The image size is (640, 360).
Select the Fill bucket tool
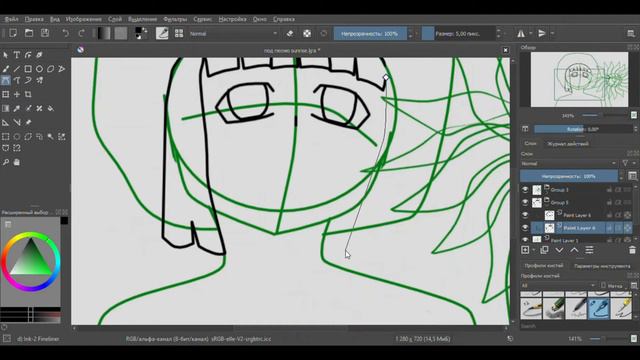(x=51, y=108)
